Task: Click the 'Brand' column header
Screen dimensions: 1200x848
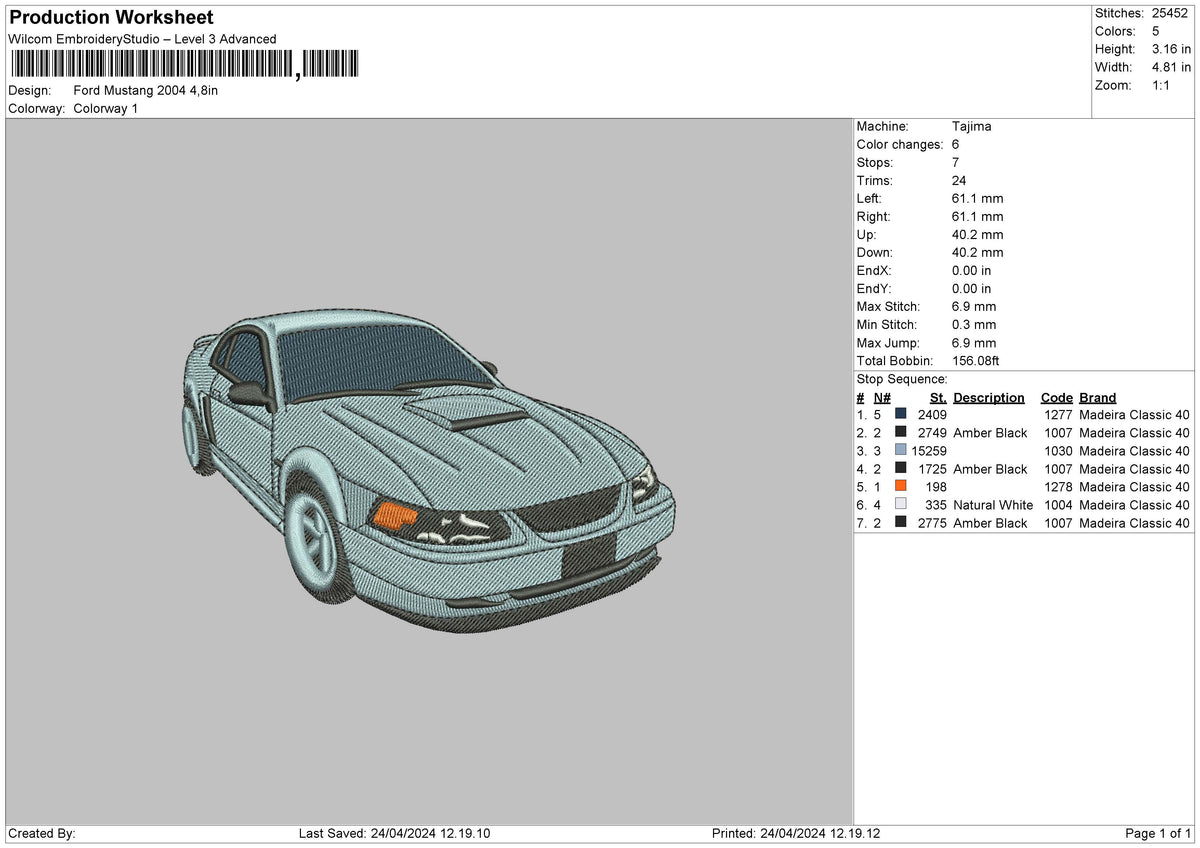Action: (x=1098, y=397)
